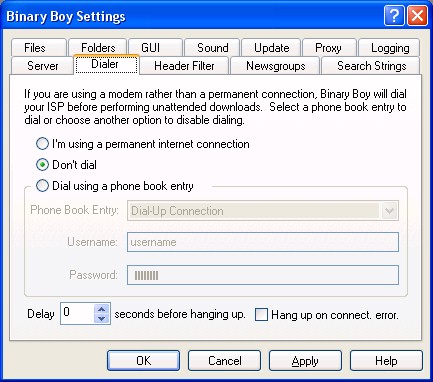The image size is (433, 382).
Task: Select the Update tab
Action: coord(271,48)
